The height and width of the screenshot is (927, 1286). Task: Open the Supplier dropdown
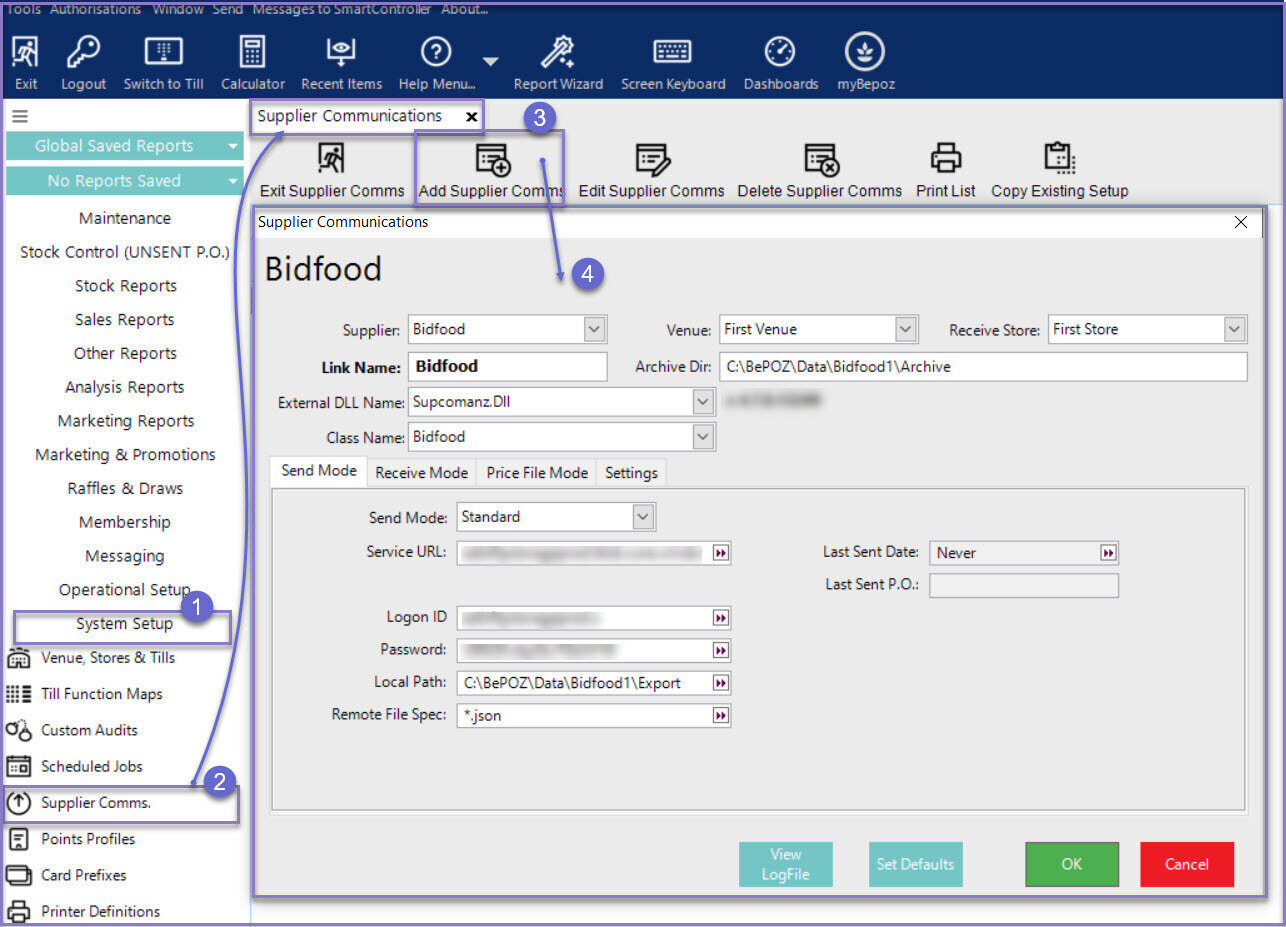coord(594,329)
